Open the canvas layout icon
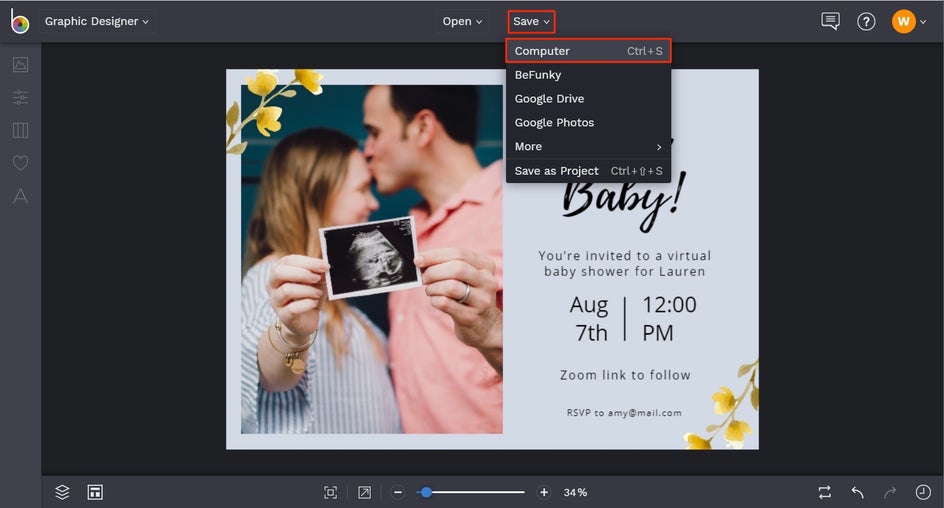Image resolution: width=944 pixels, height=508 pixels. pos(95,492)
